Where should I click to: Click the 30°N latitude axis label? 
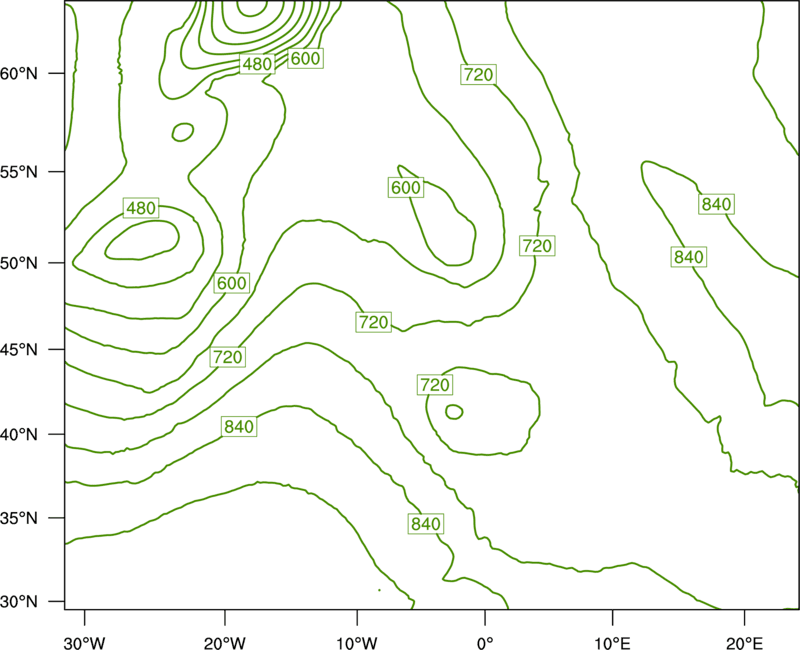click(x=19, y=602)
